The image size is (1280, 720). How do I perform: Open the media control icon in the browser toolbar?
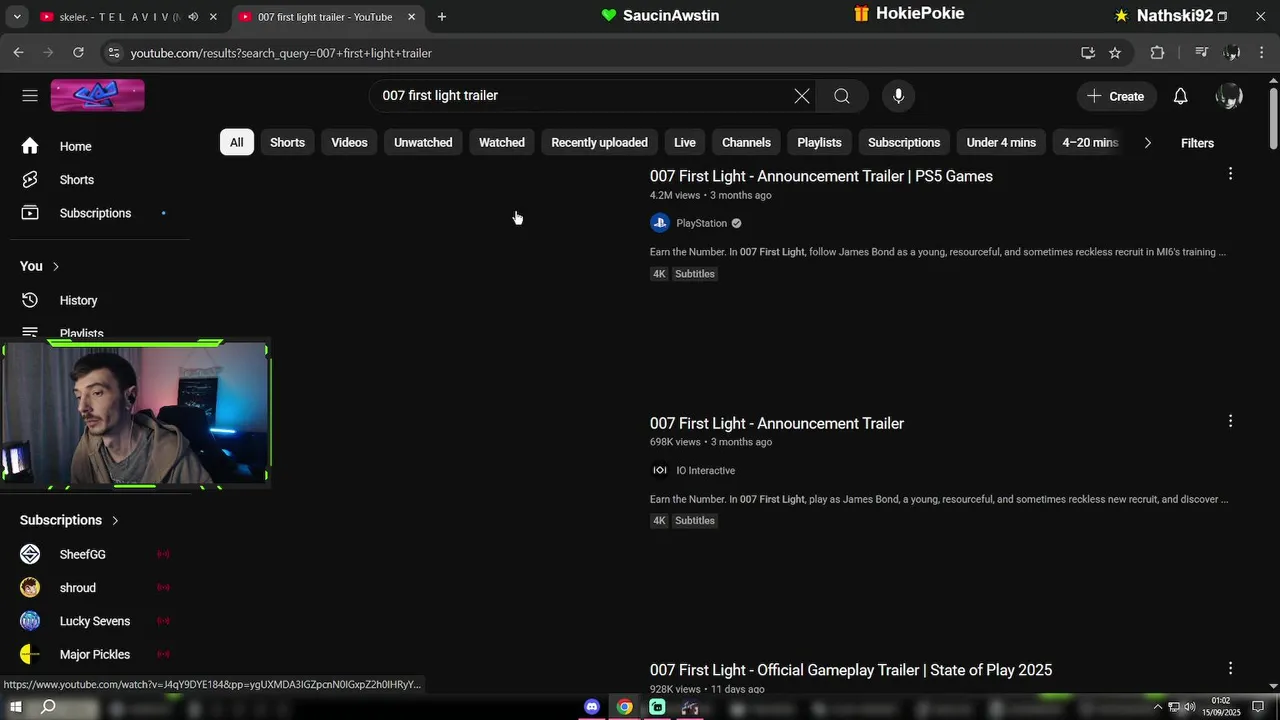tap(1201, 53)
